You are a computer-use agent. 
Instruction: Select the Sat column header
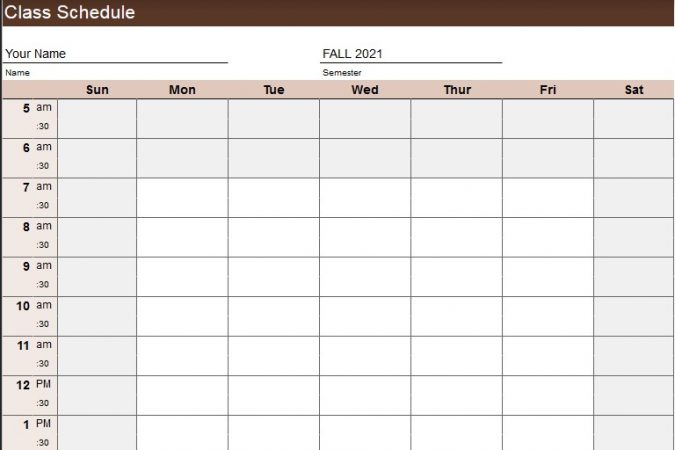coord(634,90)
